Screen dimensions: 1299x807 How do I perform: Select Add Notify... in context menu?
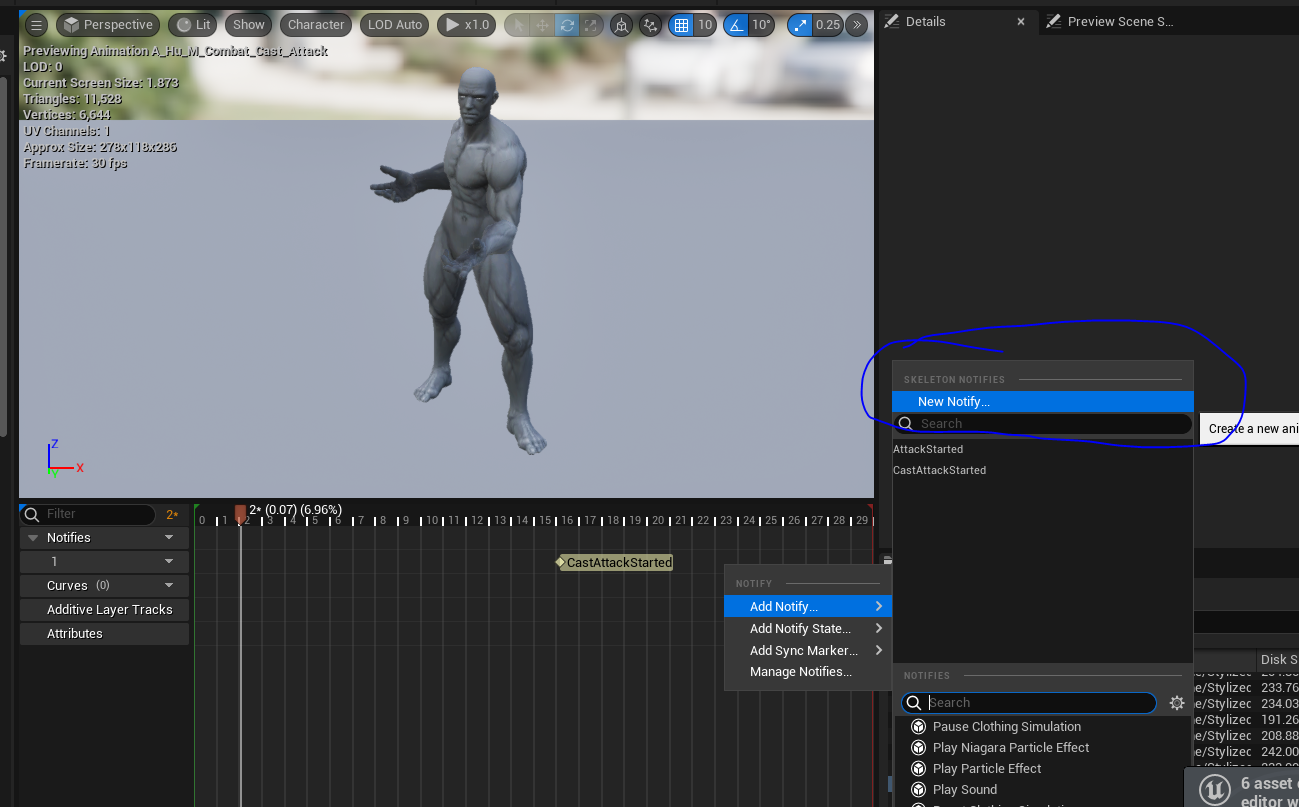(x=808, y=607)
